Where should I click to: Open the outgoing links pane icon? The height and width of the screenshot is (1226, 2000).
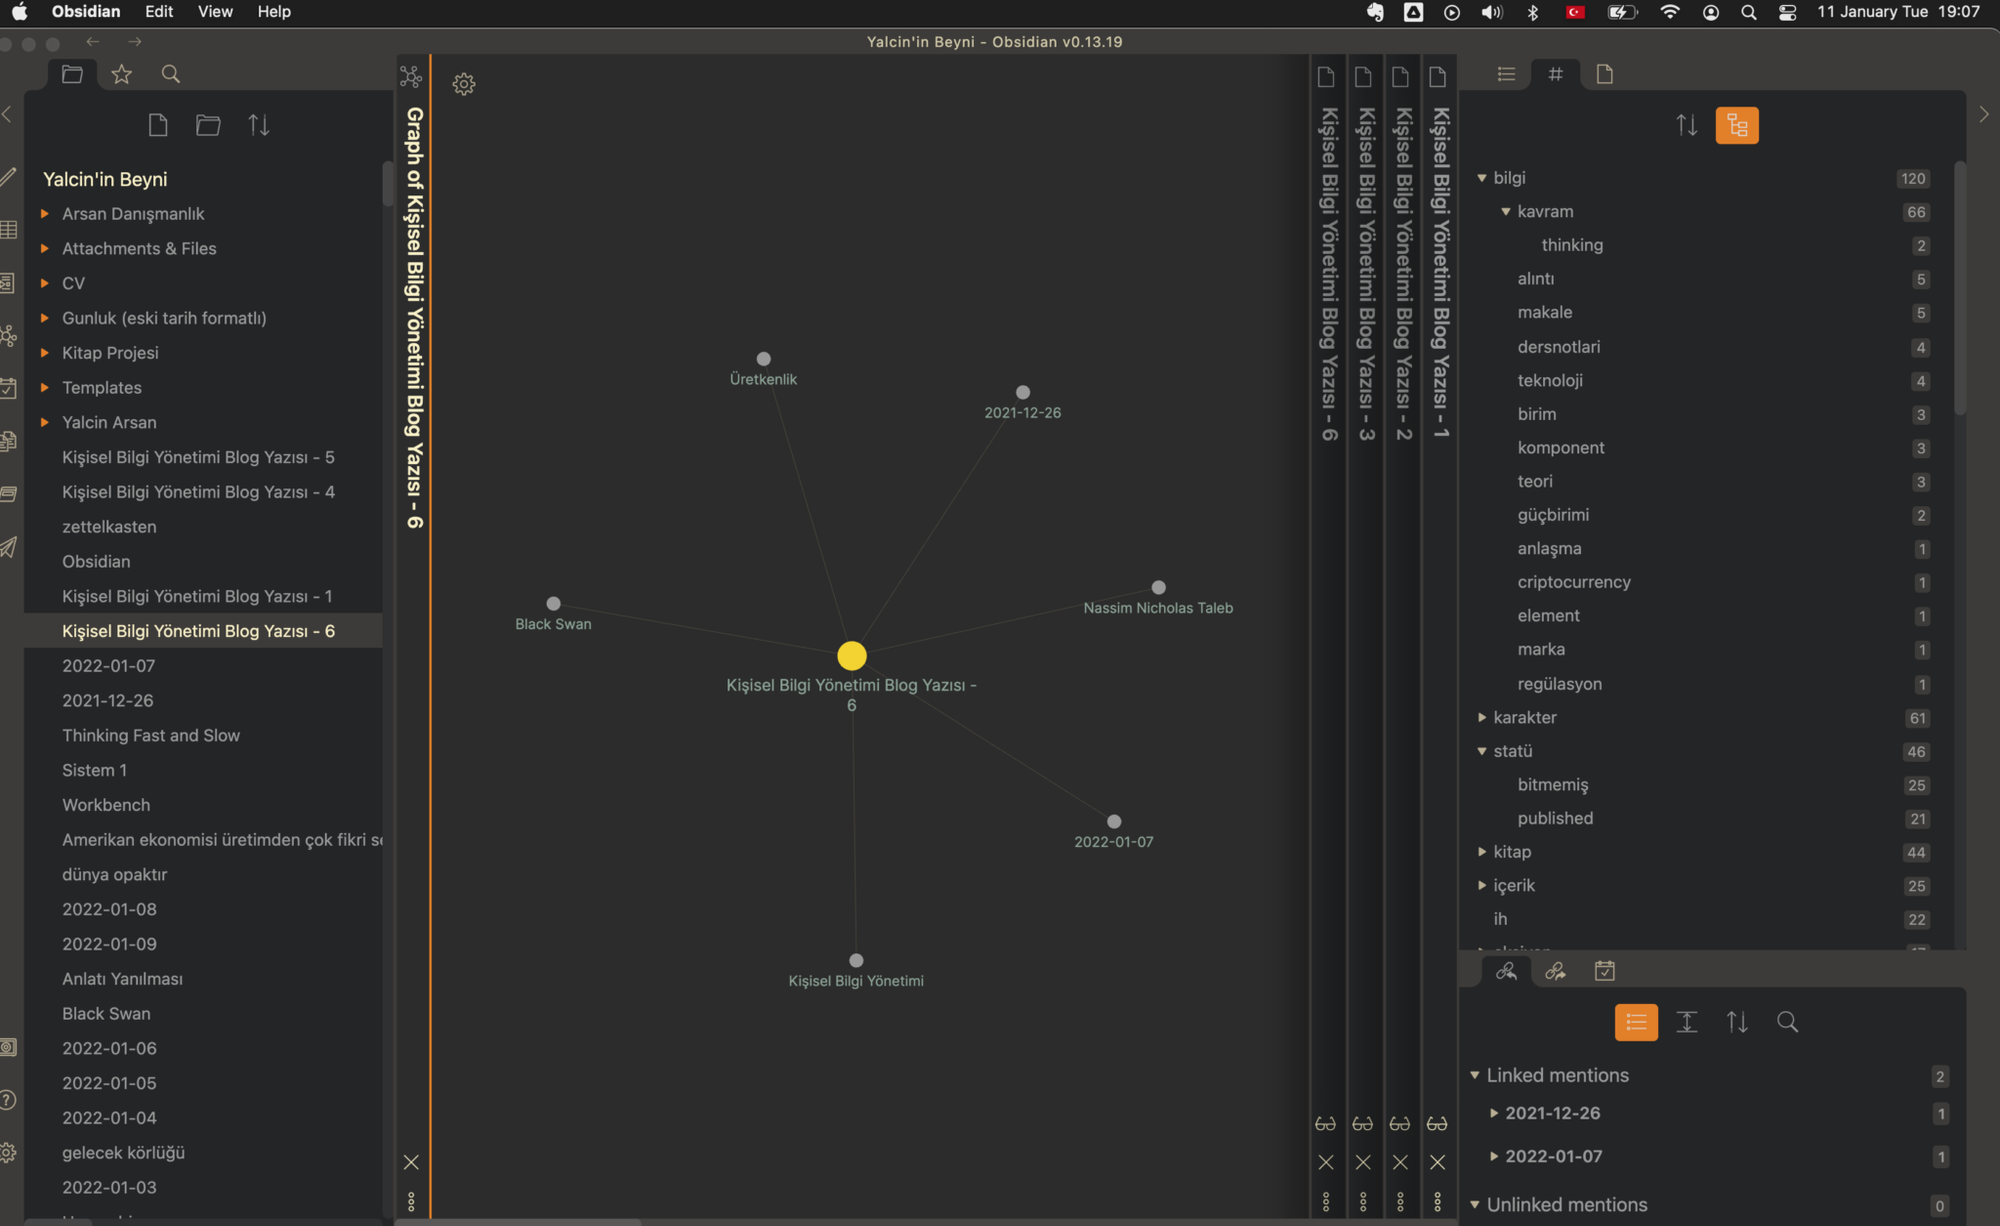tap(1555, 971)
